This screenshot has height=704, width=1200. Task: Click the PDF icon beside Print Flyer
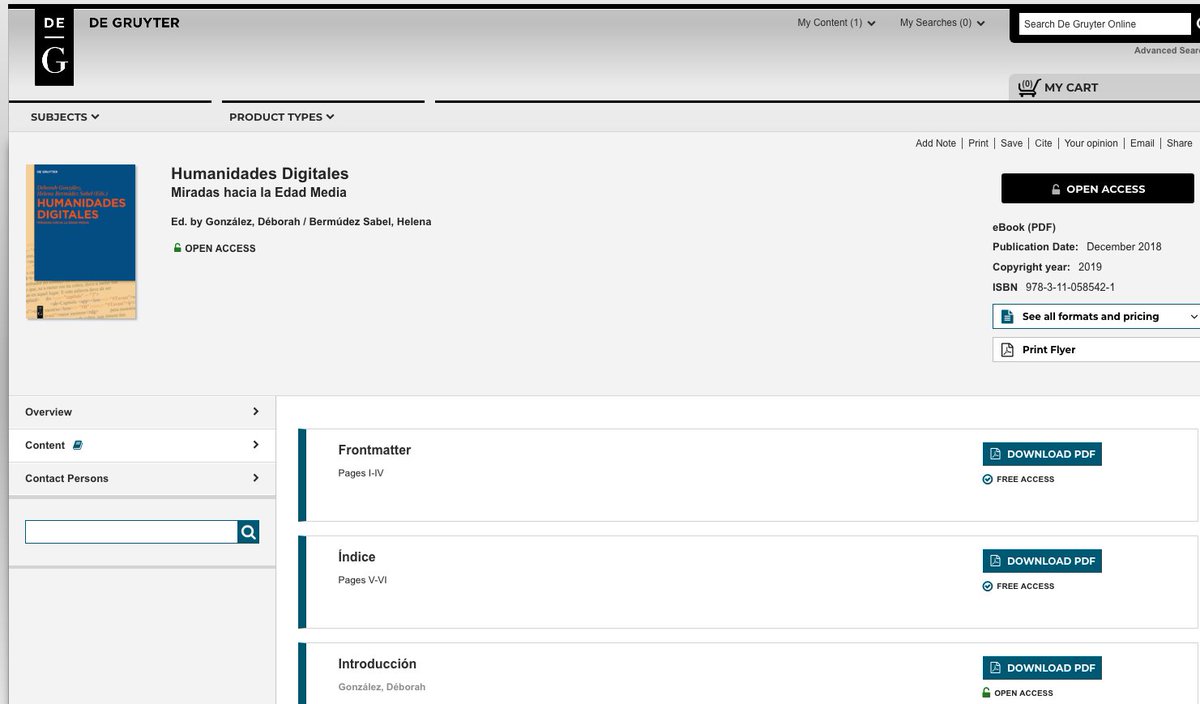tap(1008, 350)
